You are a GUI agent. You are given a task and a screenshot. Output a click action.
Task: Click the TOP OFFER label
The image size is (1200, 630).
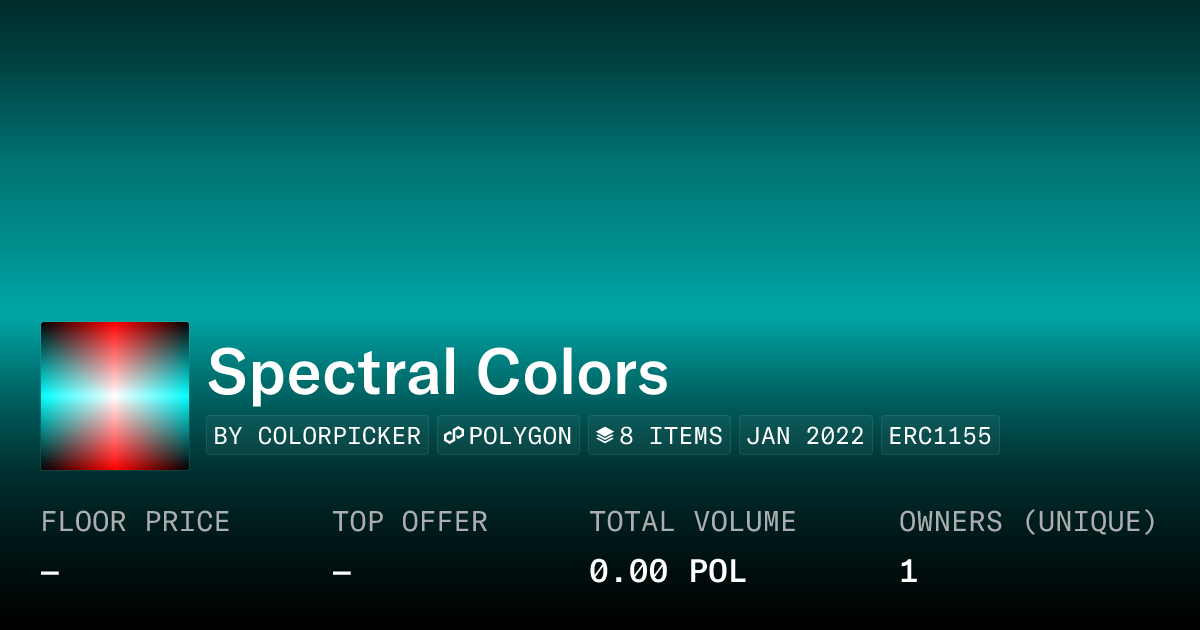[410, 522]
